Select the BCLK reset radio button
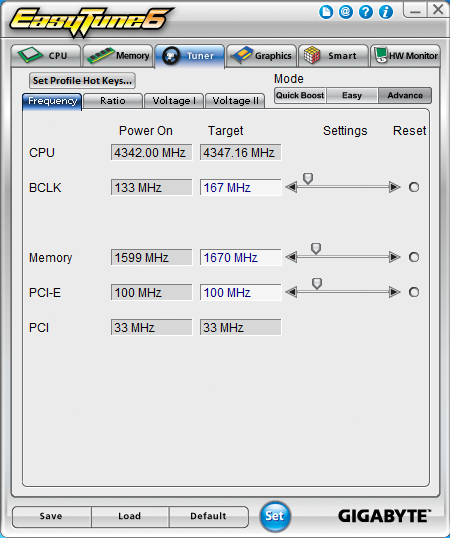Viewport: 450px width, 538px height. 414,187
